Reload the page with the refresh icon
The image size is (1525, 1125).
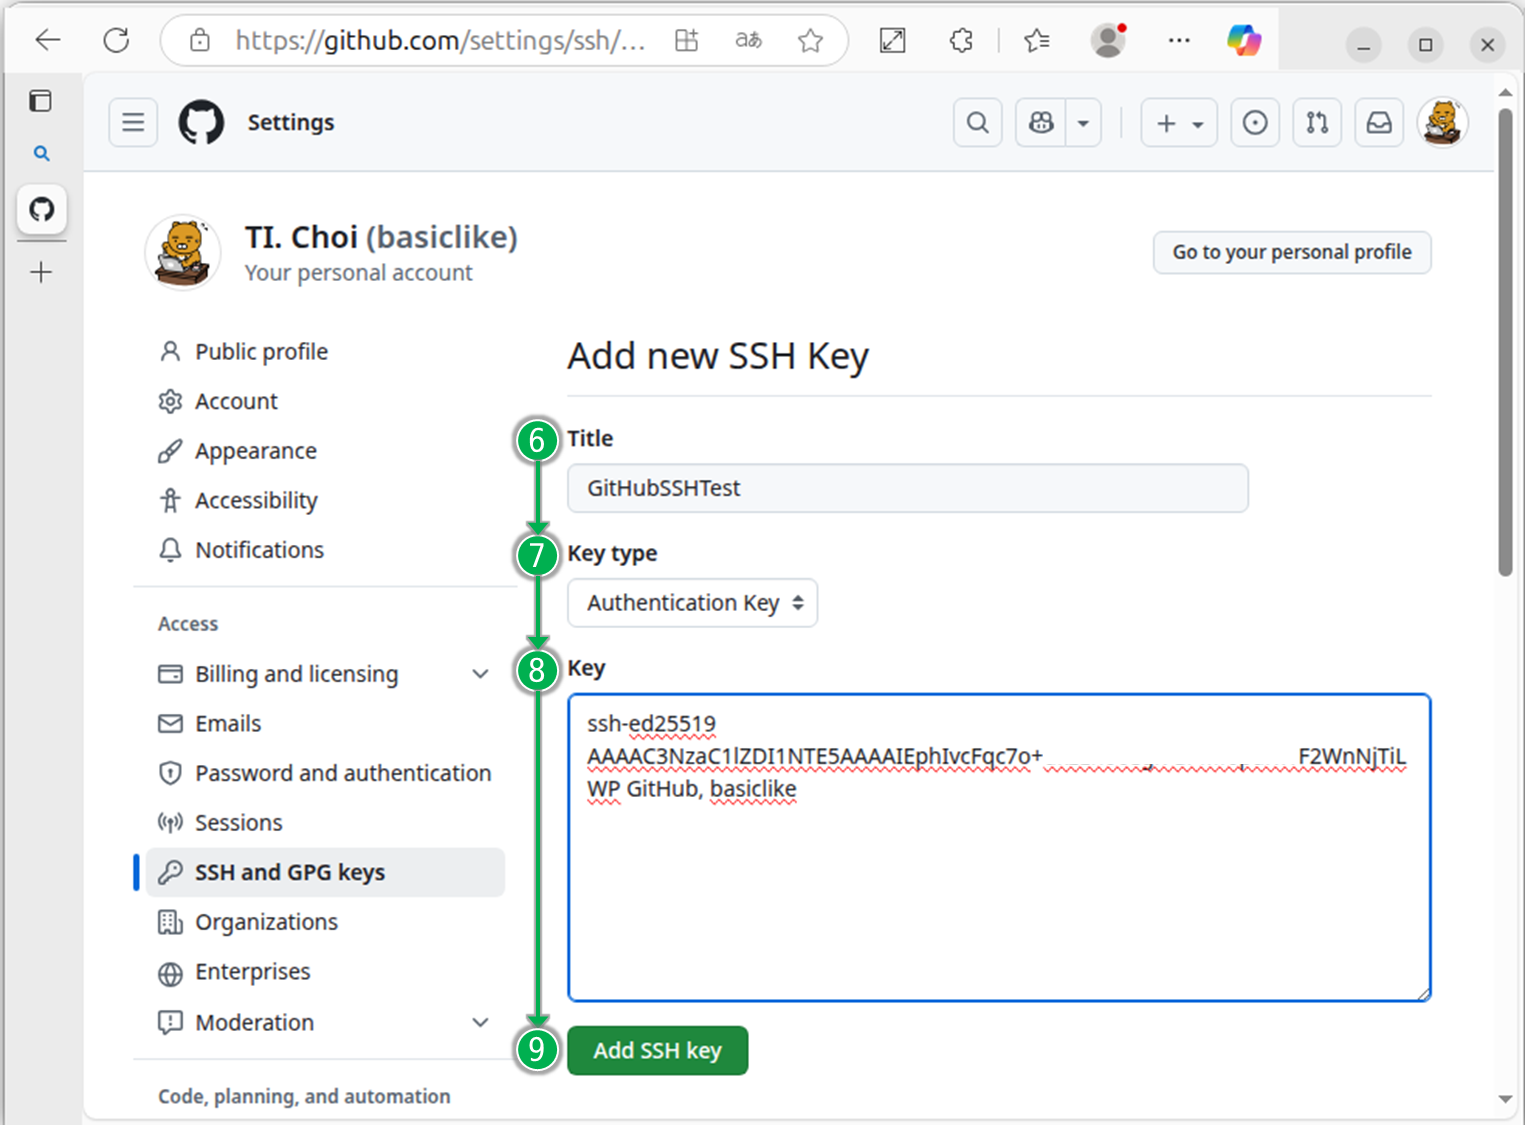[117, 40]
